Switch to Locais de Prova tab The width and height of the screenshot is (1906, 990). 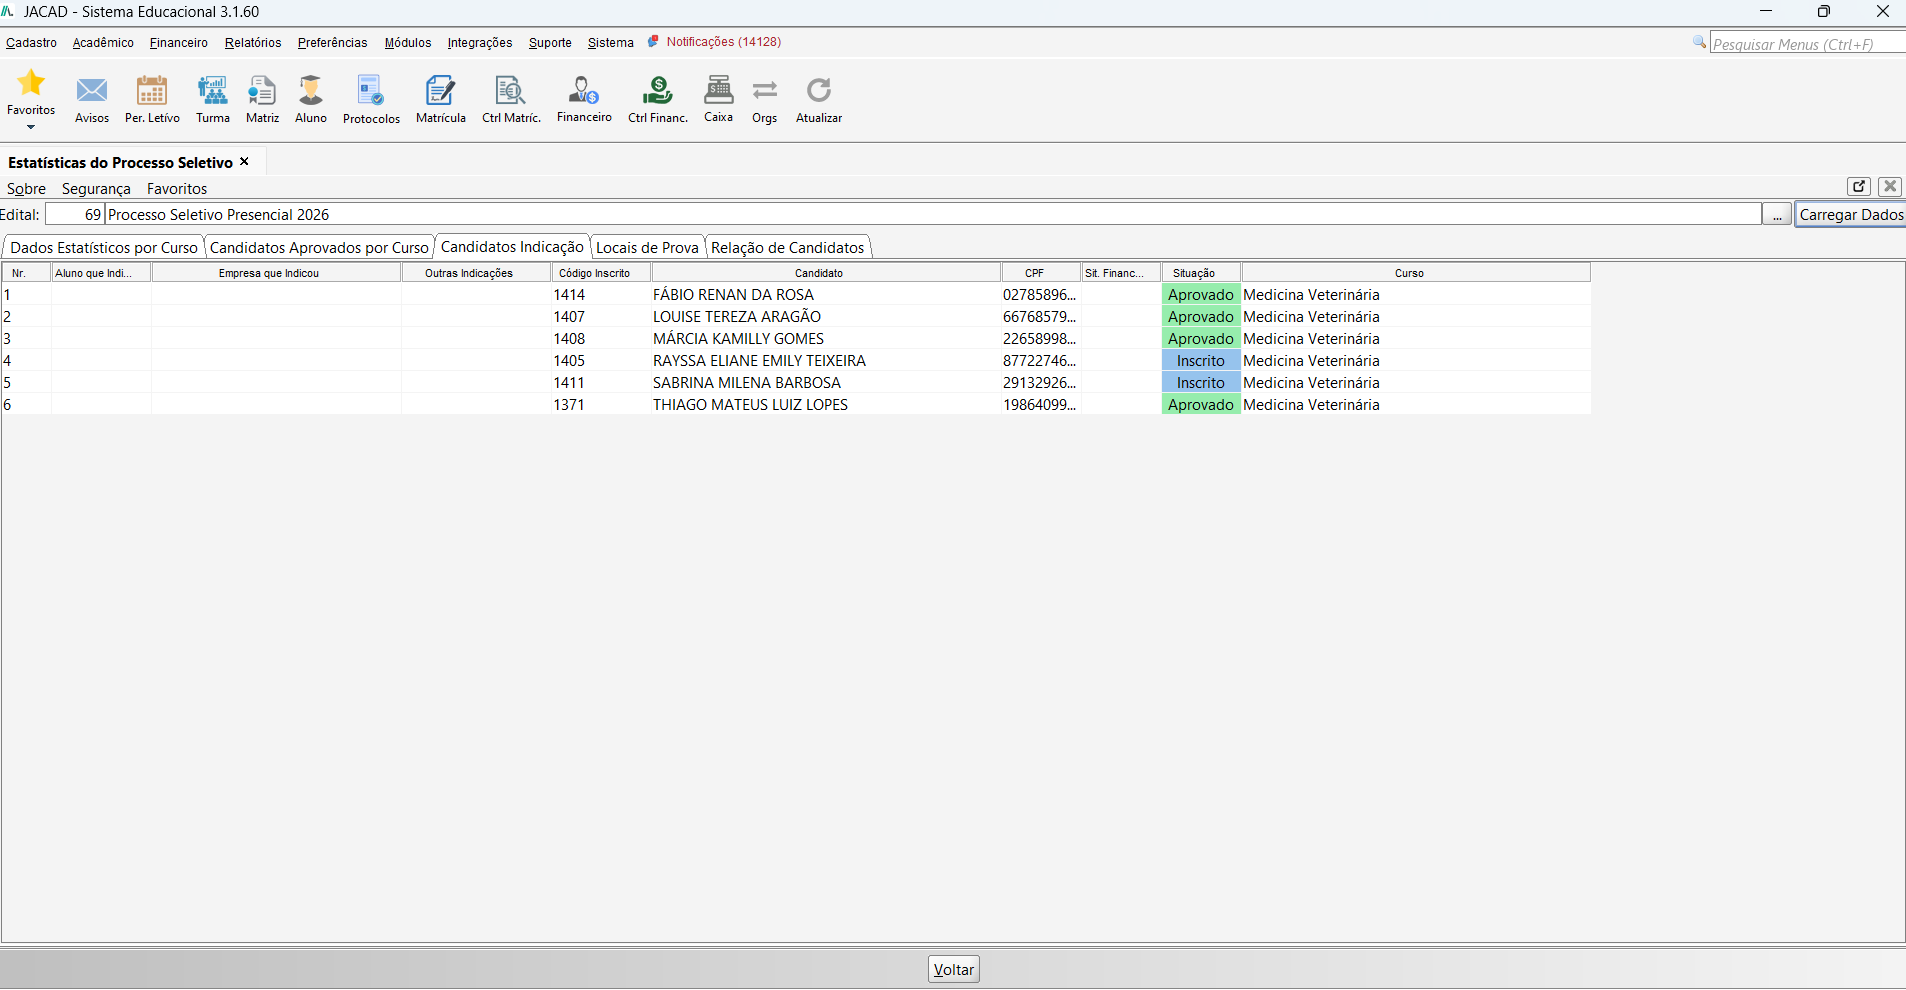647,247
